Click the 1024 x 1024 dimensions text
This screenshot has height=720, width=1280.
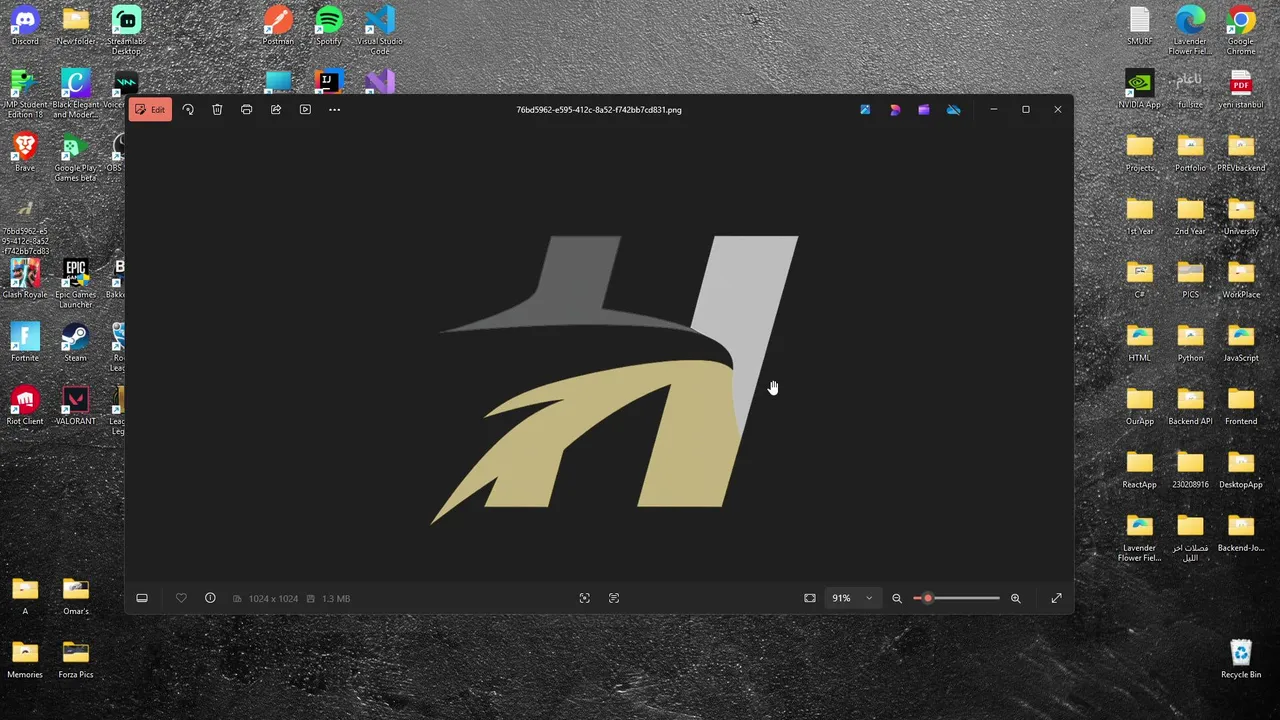pos(273,598)
